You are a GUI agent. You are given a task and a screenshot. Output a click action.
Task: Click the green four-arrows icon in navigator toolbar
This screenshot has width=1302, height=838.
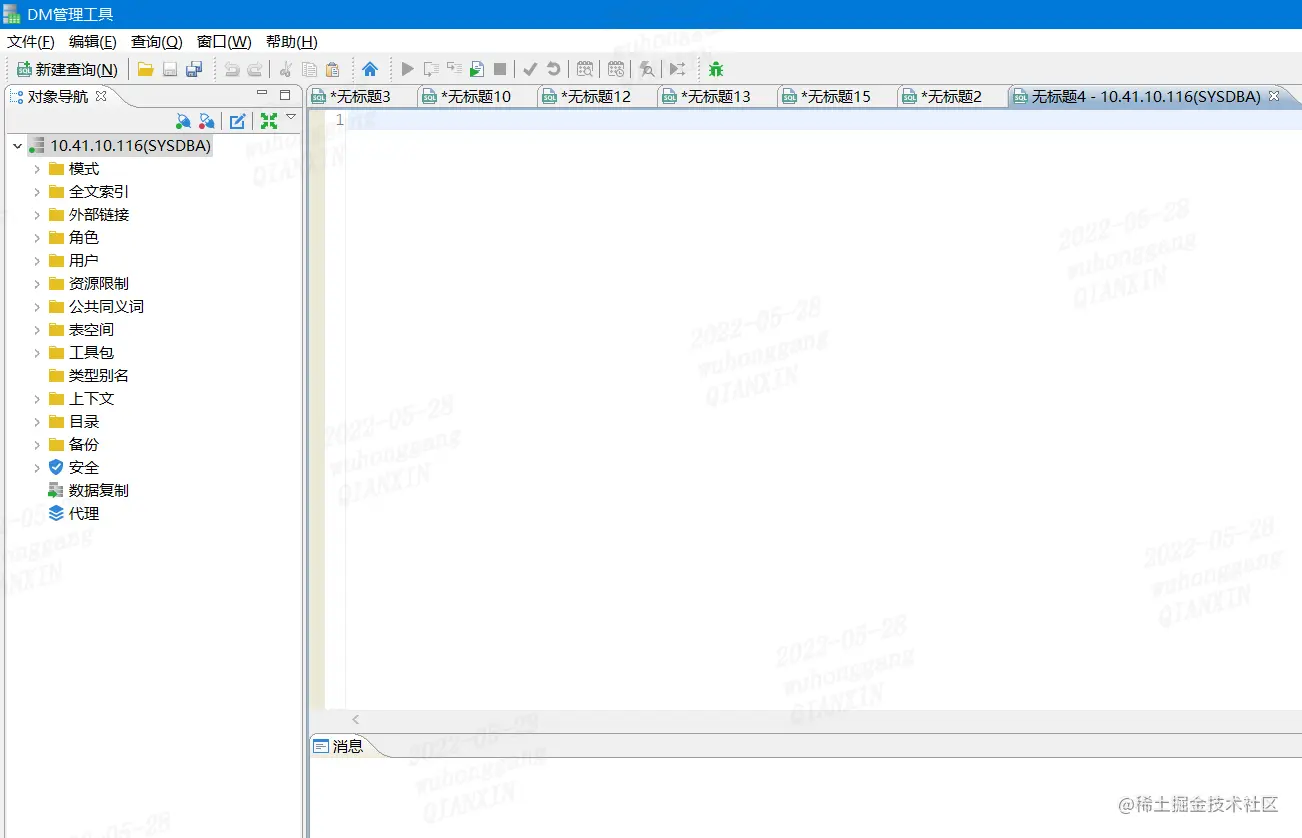(x=268, y=121)
